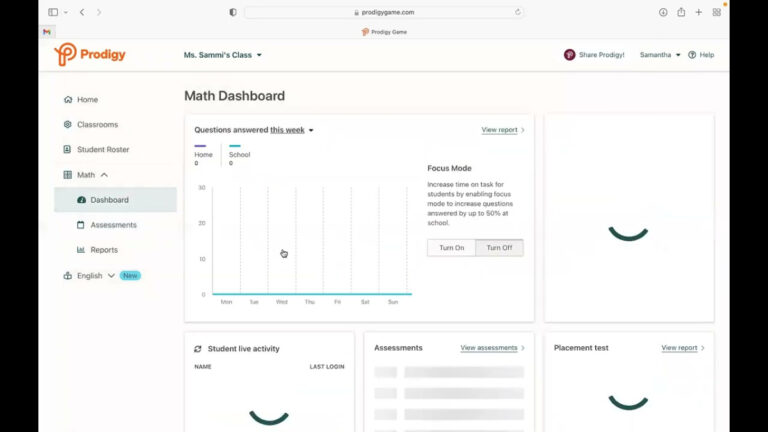768x432 pixels.
Task: Click the Classrooms gear-like icon
Action: coord(68,124)
